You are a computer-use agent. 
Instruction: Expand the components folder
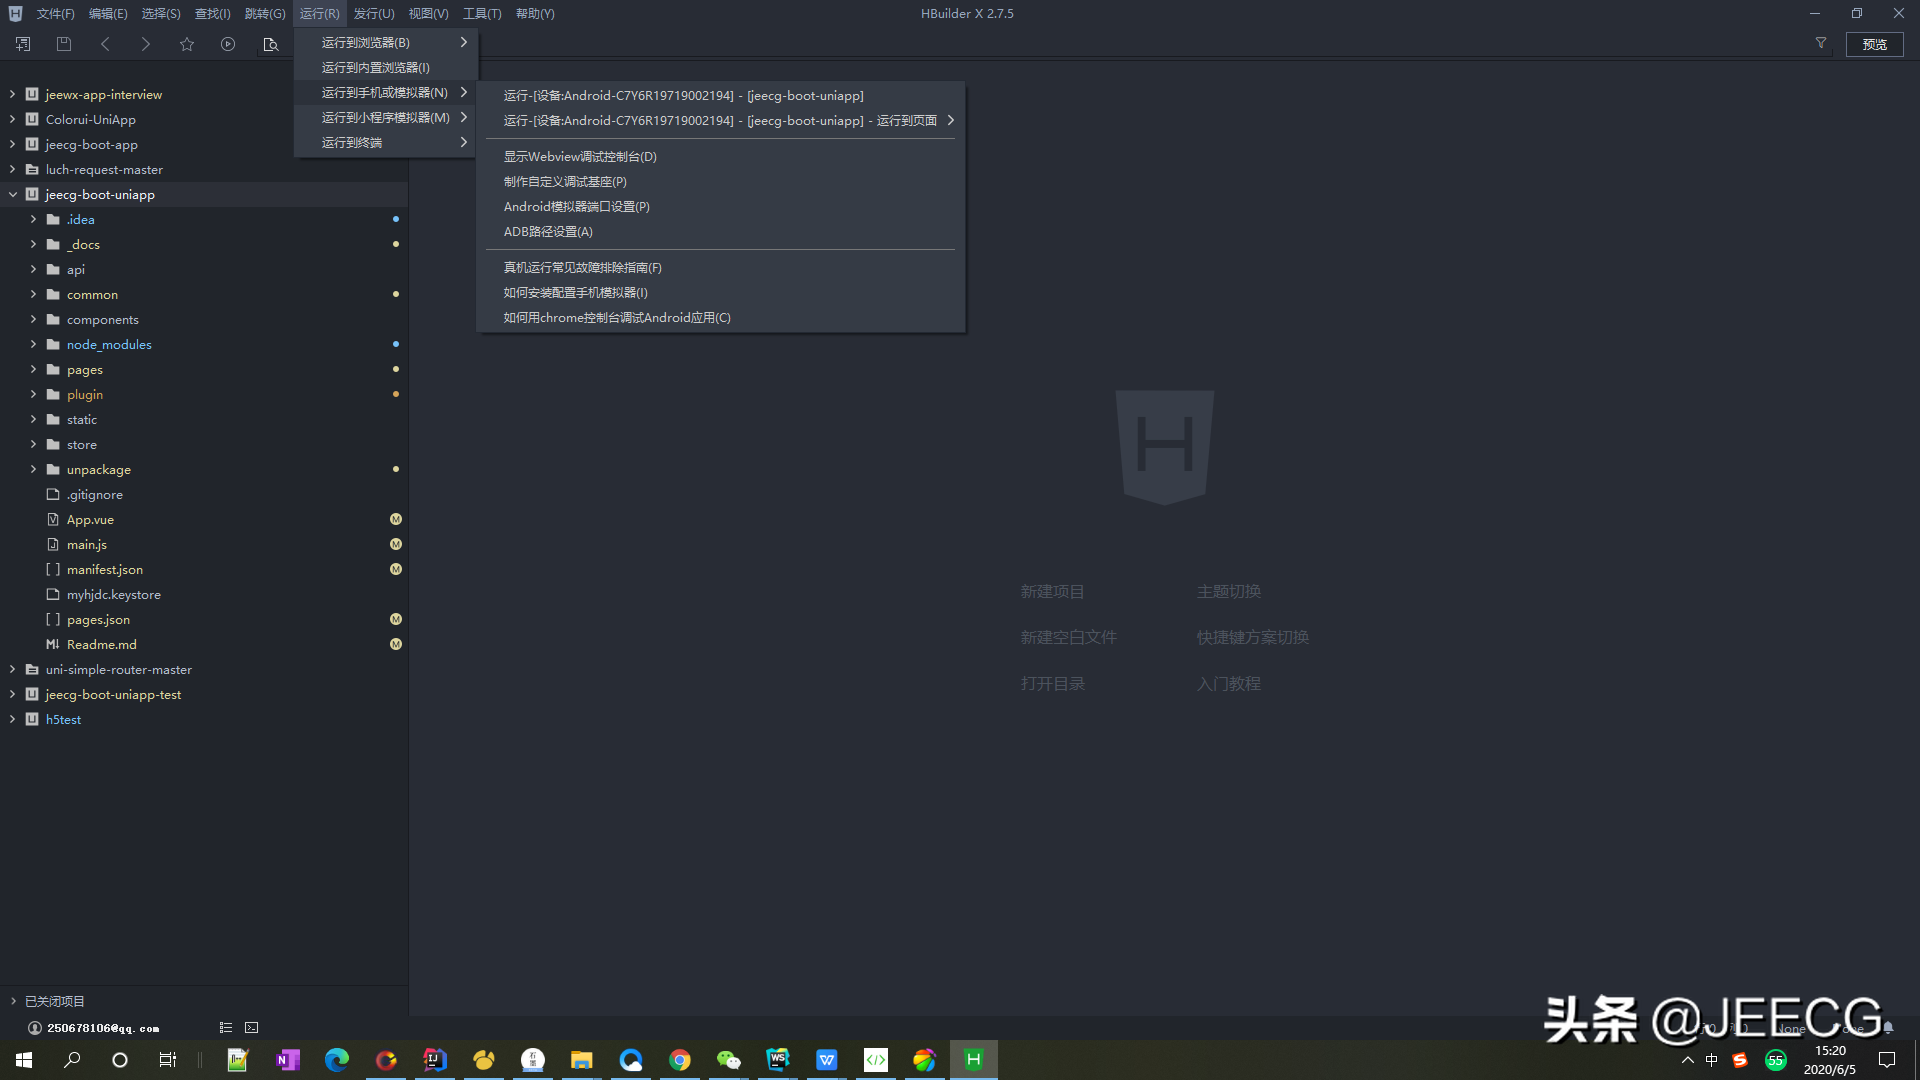click(33, 319)
